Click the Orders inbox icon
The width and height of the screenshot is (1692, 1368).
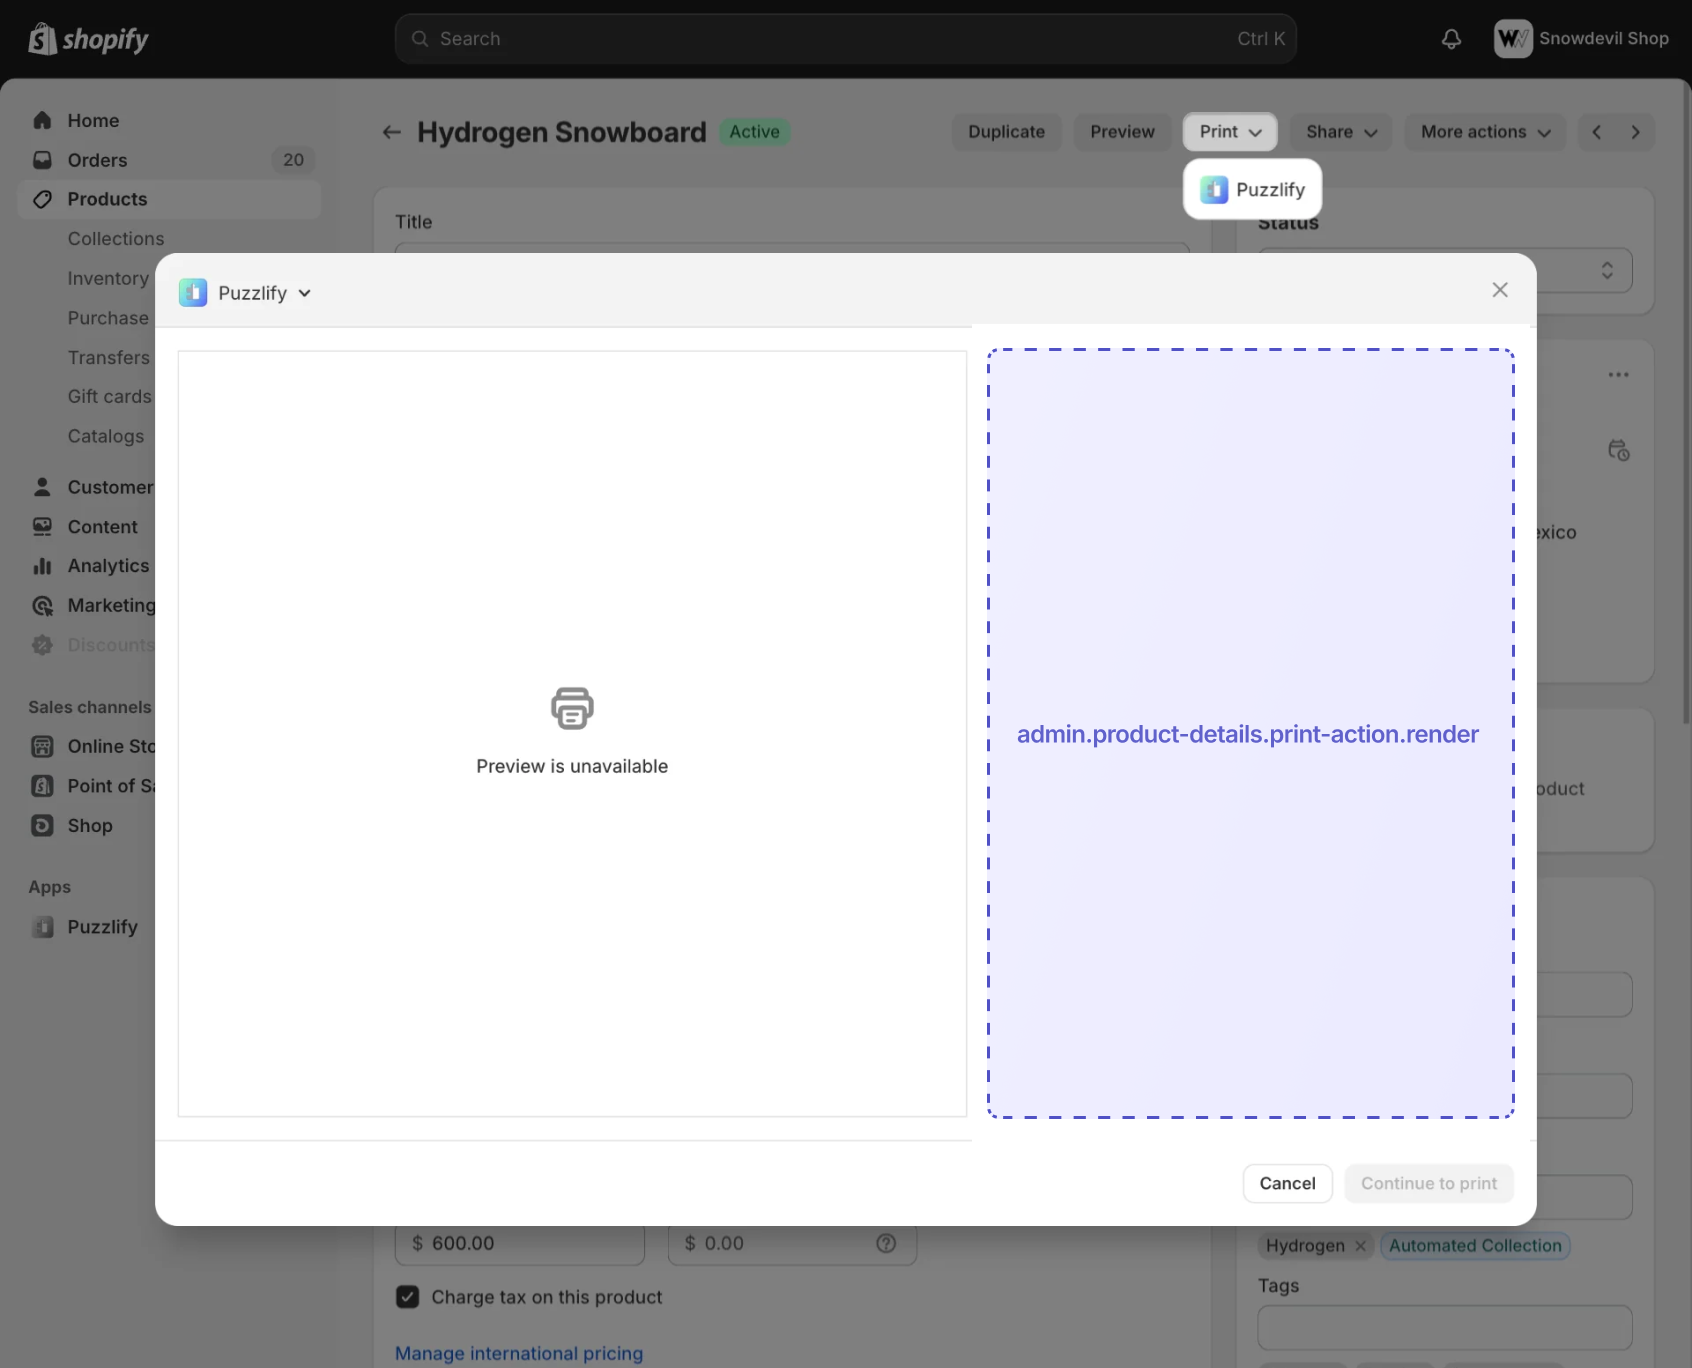[x=42, y=160]
